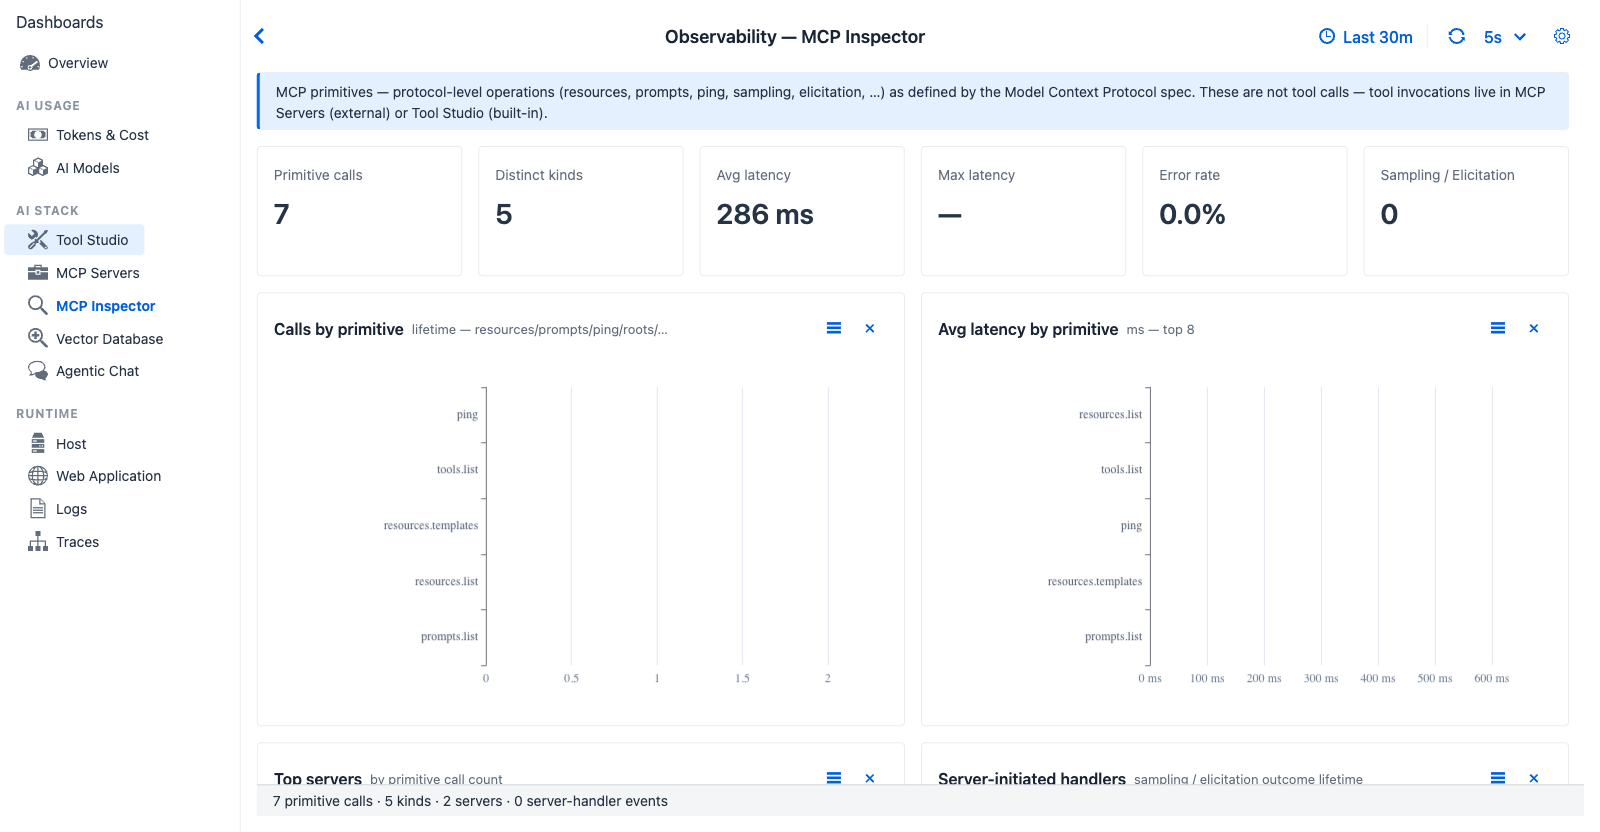The height and width of the screenshot is (832, 1600).
Task: Click the refresh icon
Action: (x=1457, y=36)
